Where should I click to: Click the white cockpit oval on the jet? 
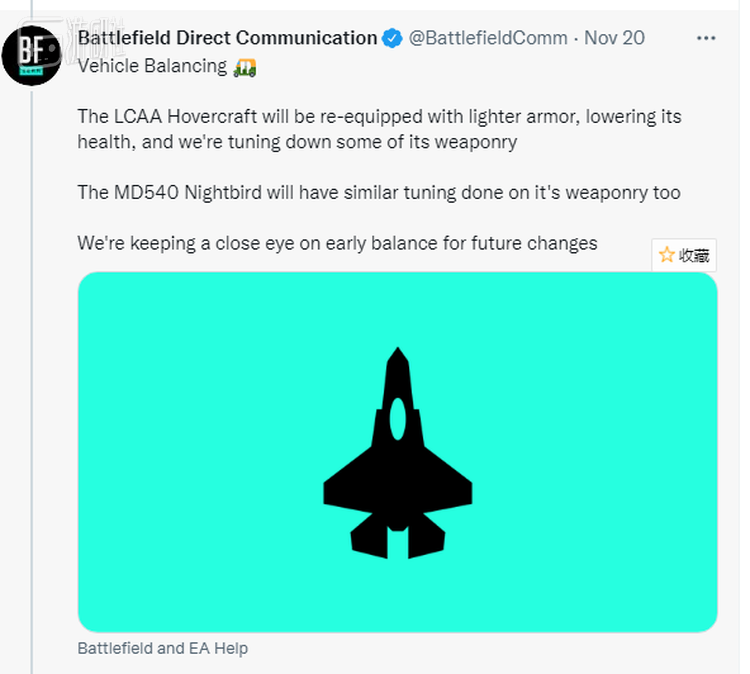coord(398,419)
